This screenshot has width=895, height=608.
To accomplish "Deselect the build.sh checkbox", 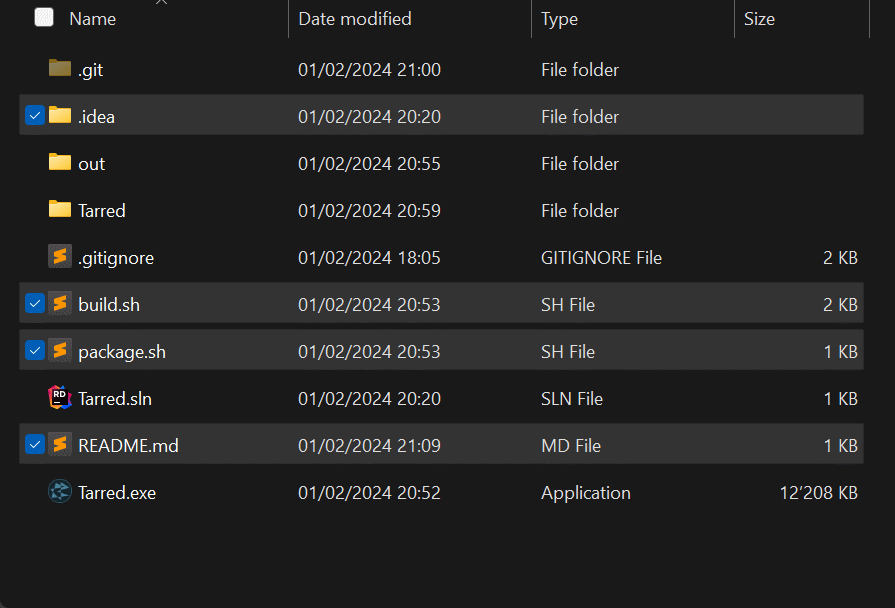I will point(33,303).
